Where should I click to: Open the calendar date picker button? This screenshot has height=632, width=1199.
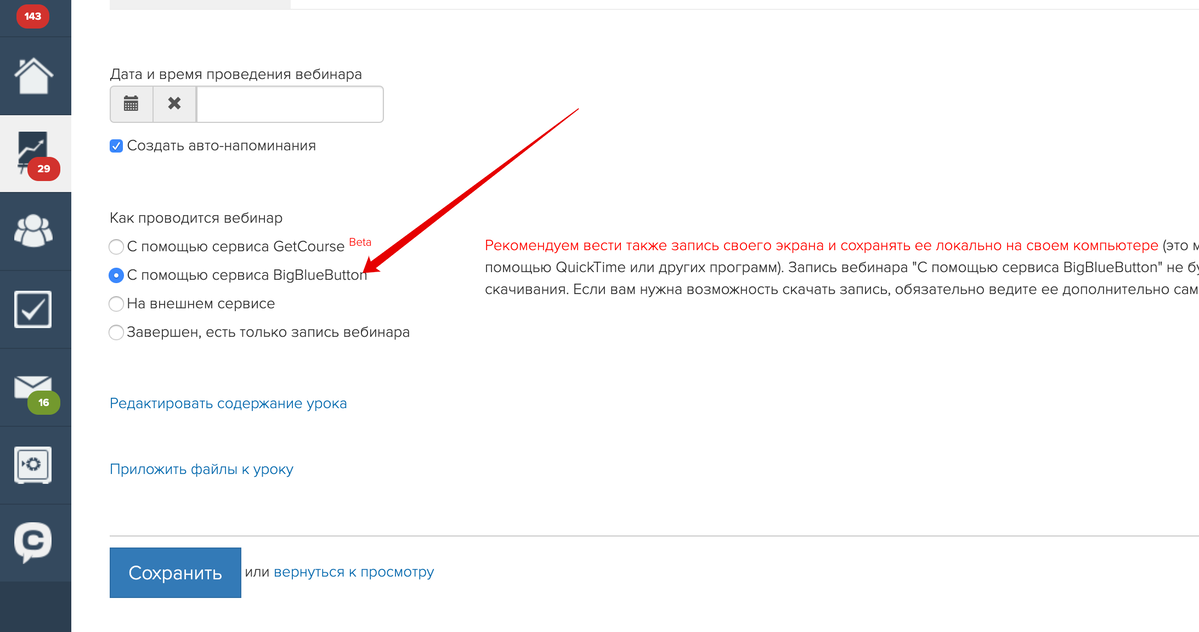click(x=132, y=104)
